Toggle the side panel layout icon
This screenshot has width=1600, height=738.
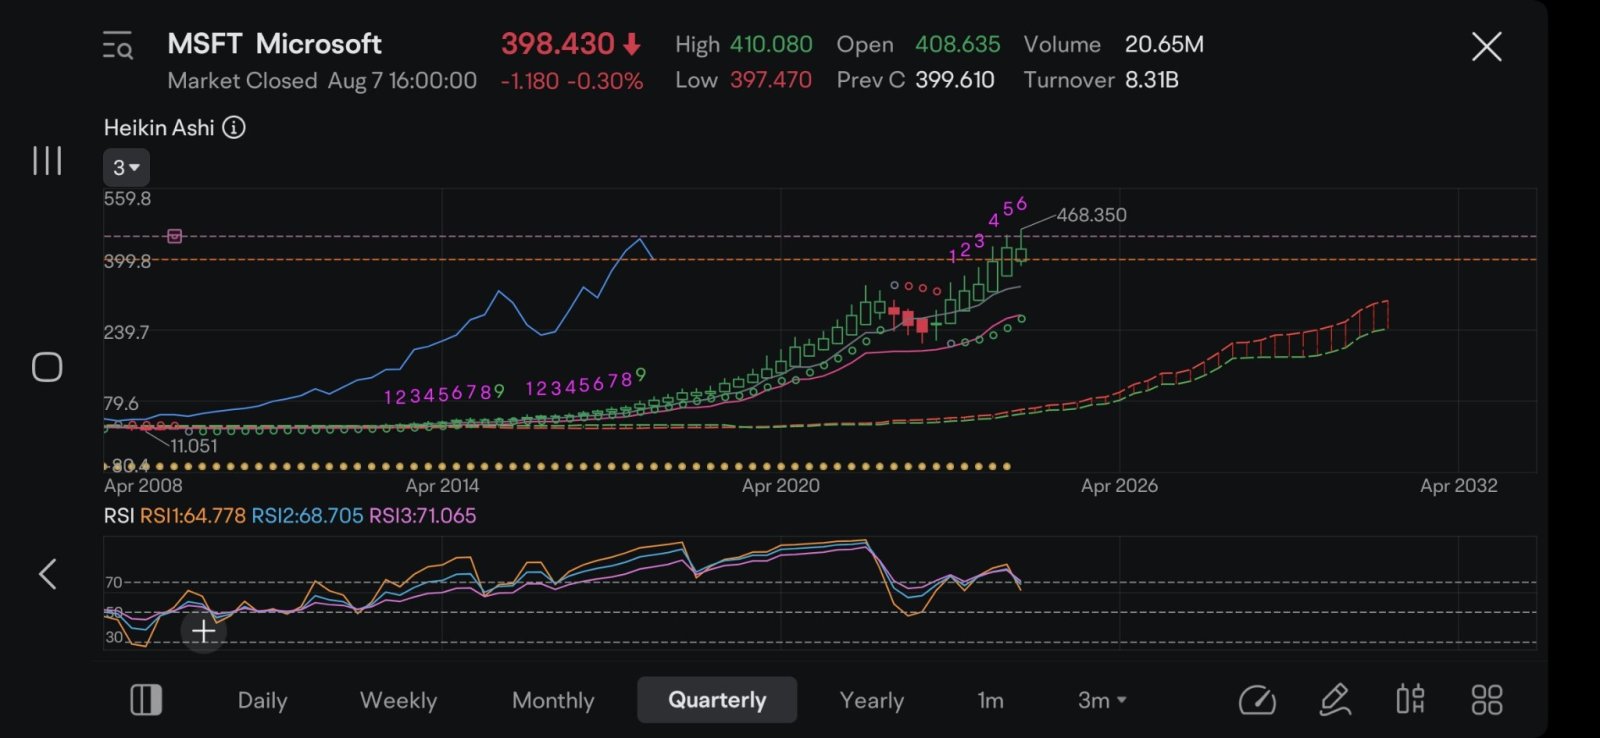146,700
